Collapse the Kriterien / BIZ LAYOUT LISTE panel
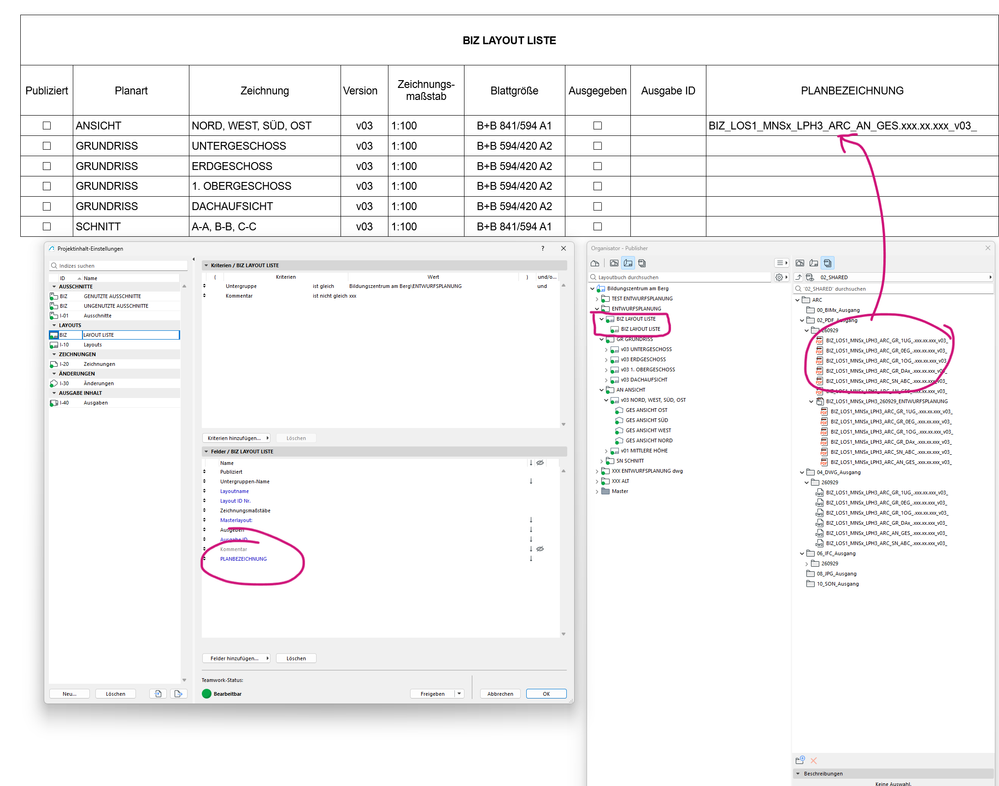Viewport: 999px width, 786px height. pos(206,265)
